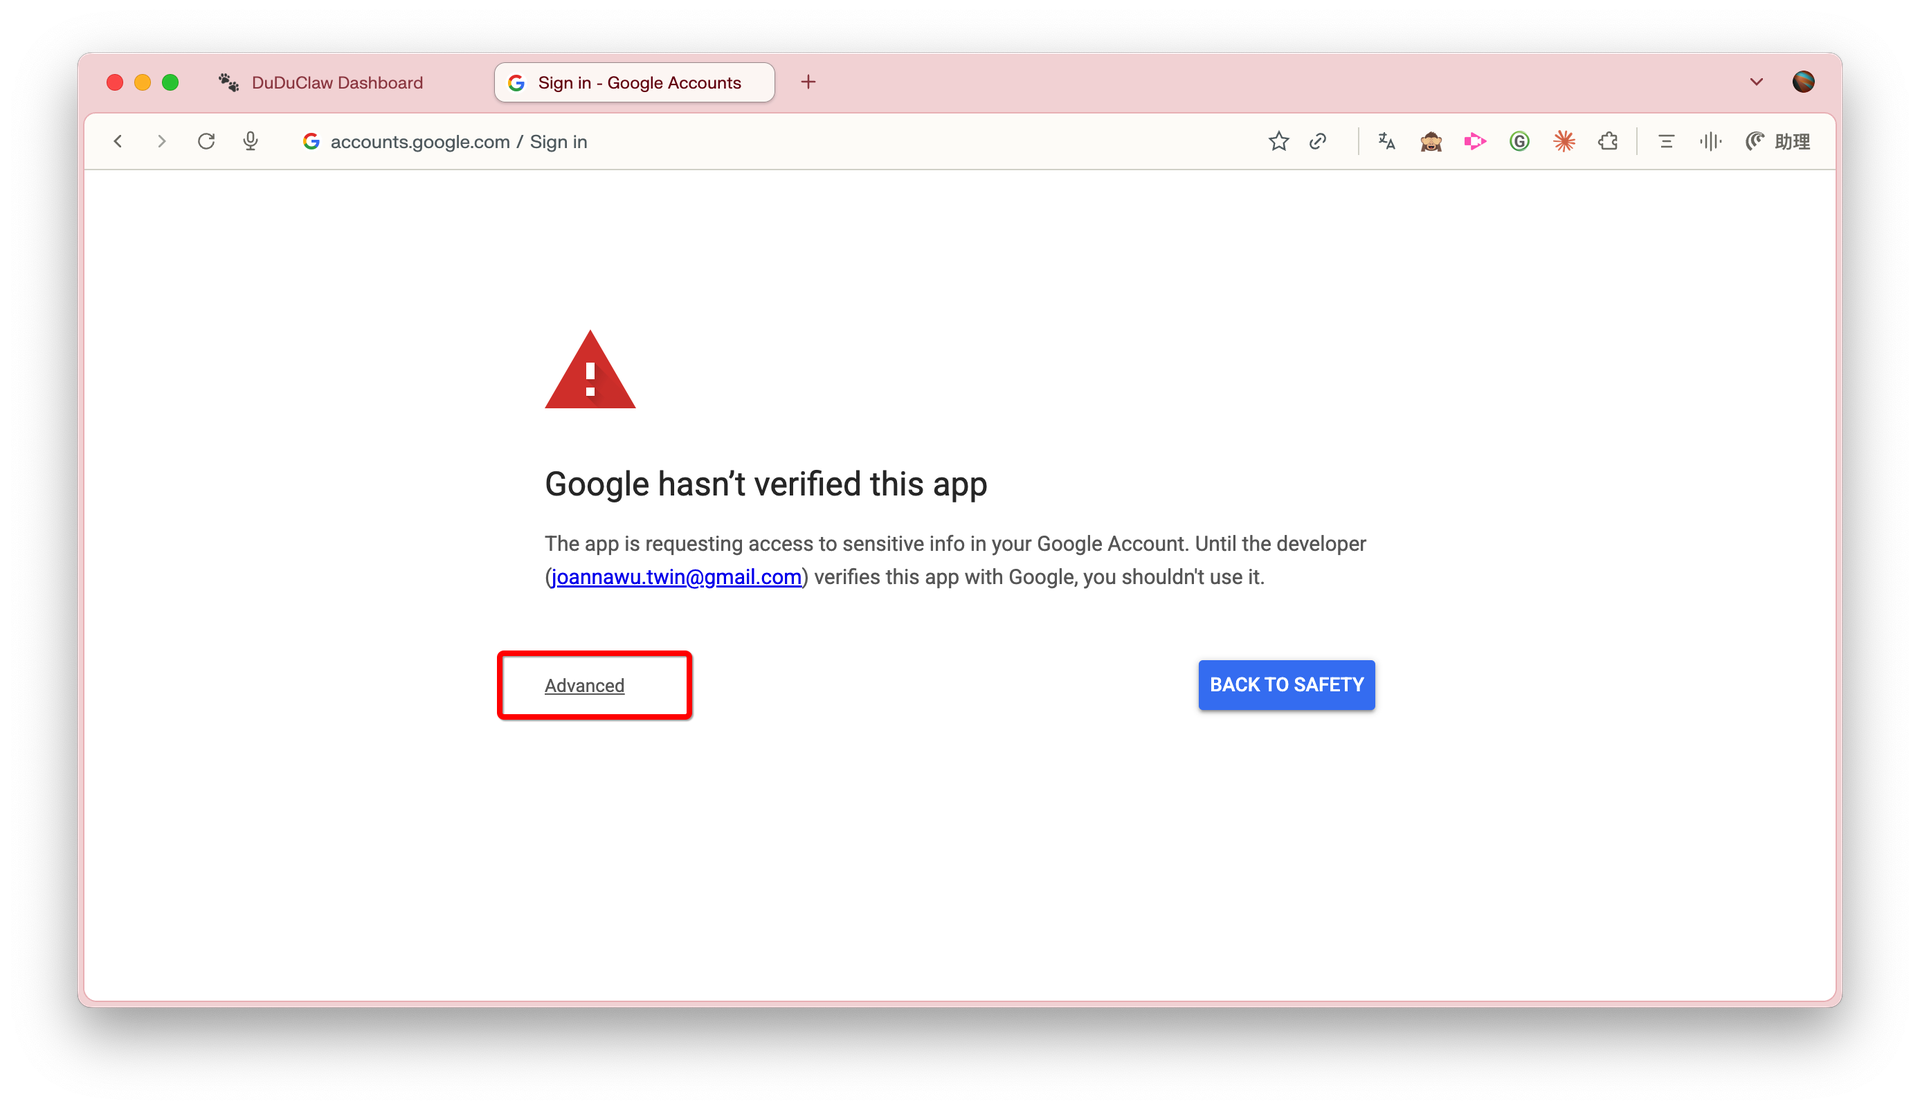The height and width of the screenshot is (1110, 1920).
Task: Close the browser window
Action: 115,83
